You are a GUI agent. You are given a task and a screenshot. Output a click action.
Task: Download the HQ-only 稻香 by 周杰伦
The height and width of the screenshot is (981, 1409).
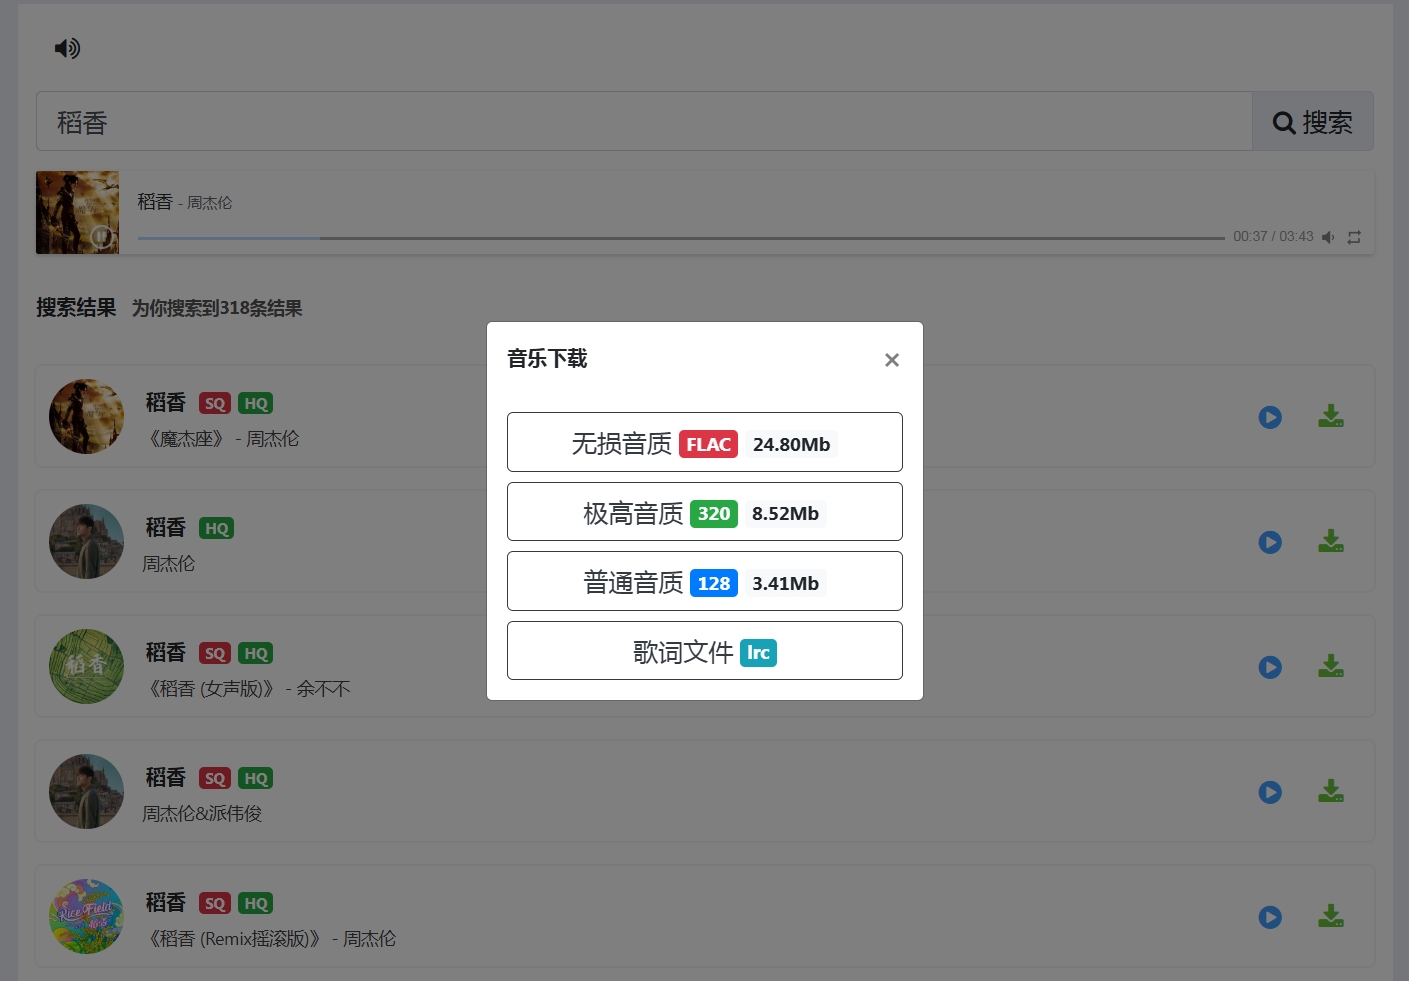pos(1330,541)
